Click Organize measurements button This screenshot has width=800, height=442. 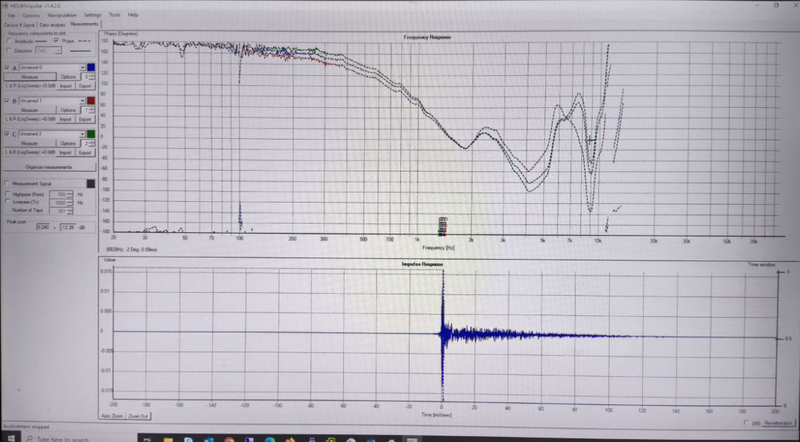point(49,167)
